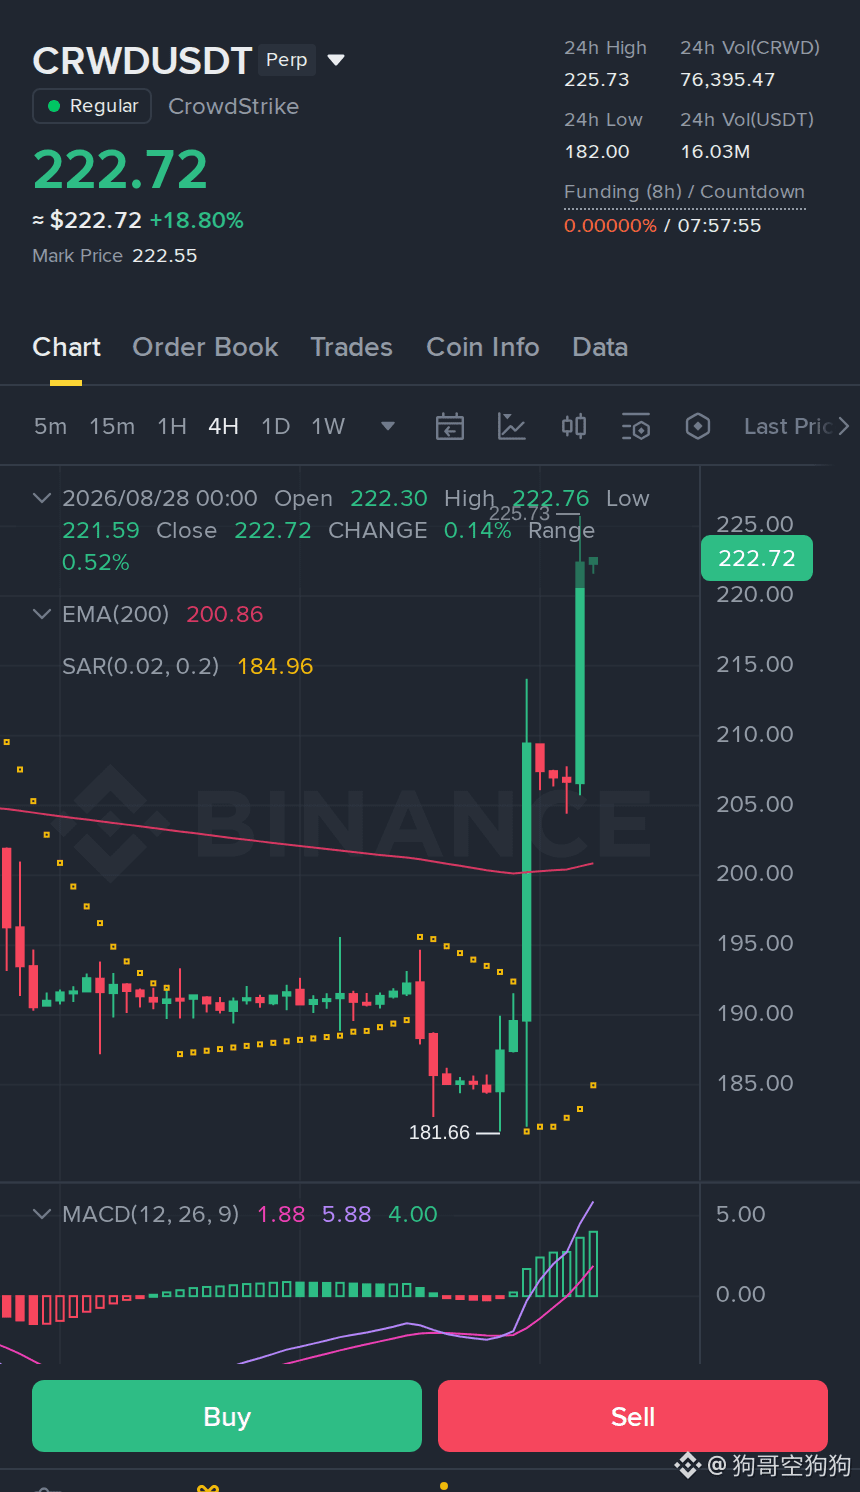Select the 4H timeframe
The image size is (860, 1492).
[223, 426]
